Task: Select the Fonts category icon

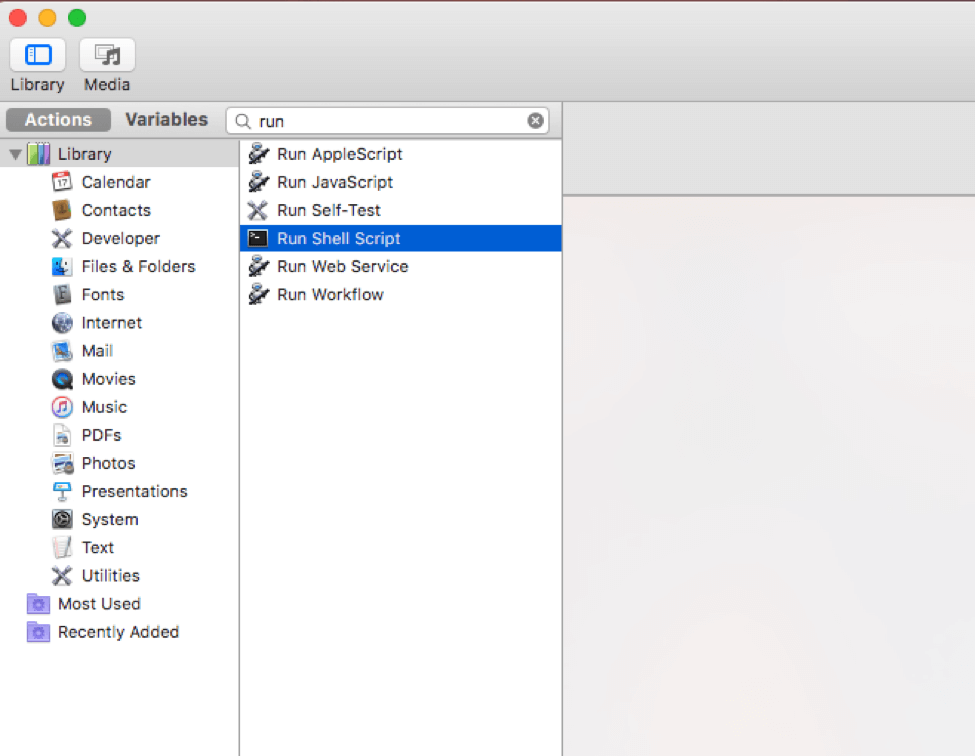Action: [x=62, y=294]
